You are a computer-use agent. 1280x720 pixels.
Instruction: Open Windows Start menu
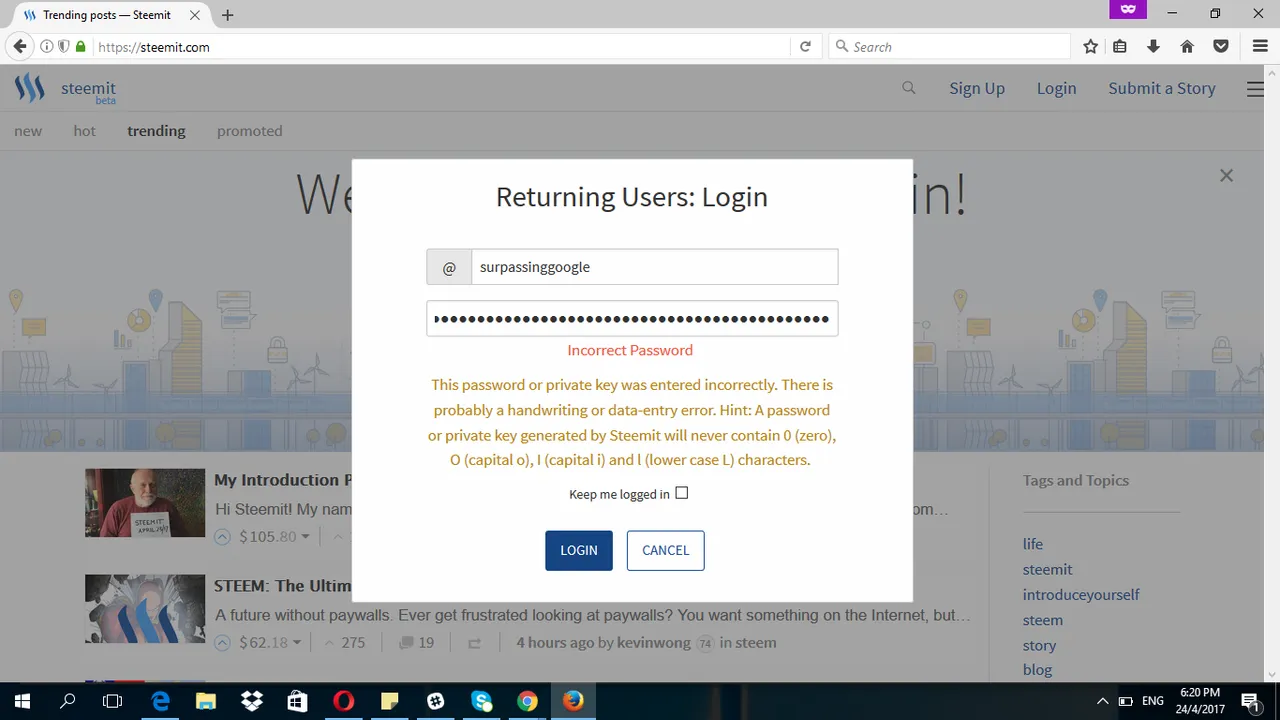click(22, 701)
